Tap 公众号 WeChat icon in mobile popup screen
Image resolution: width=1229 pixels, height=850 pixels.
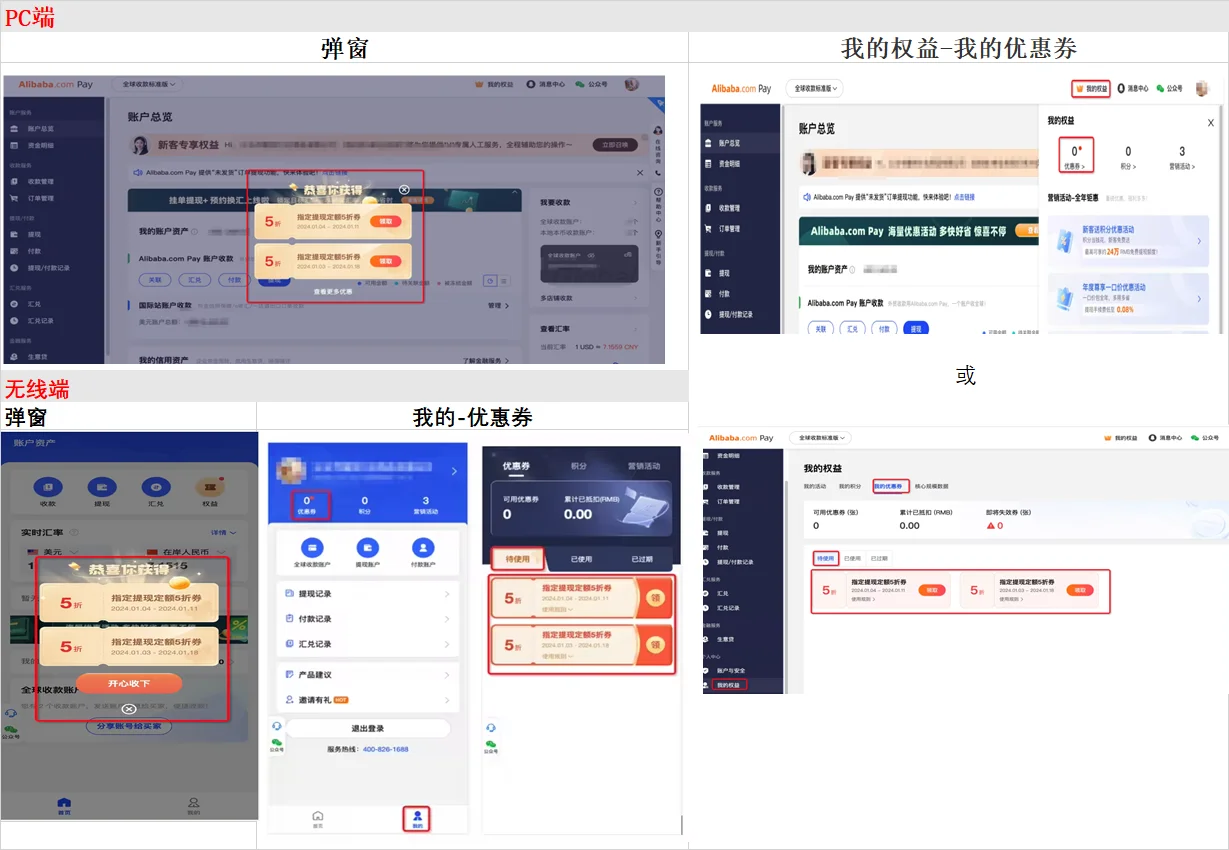tap(10, 732)
